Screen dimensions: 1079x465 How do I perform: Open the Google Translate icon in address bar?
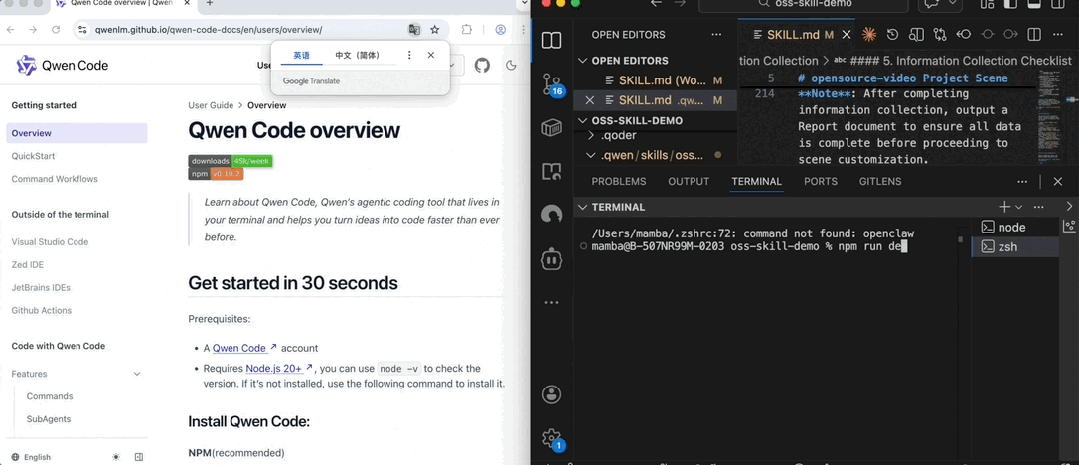tap(414, 30)
